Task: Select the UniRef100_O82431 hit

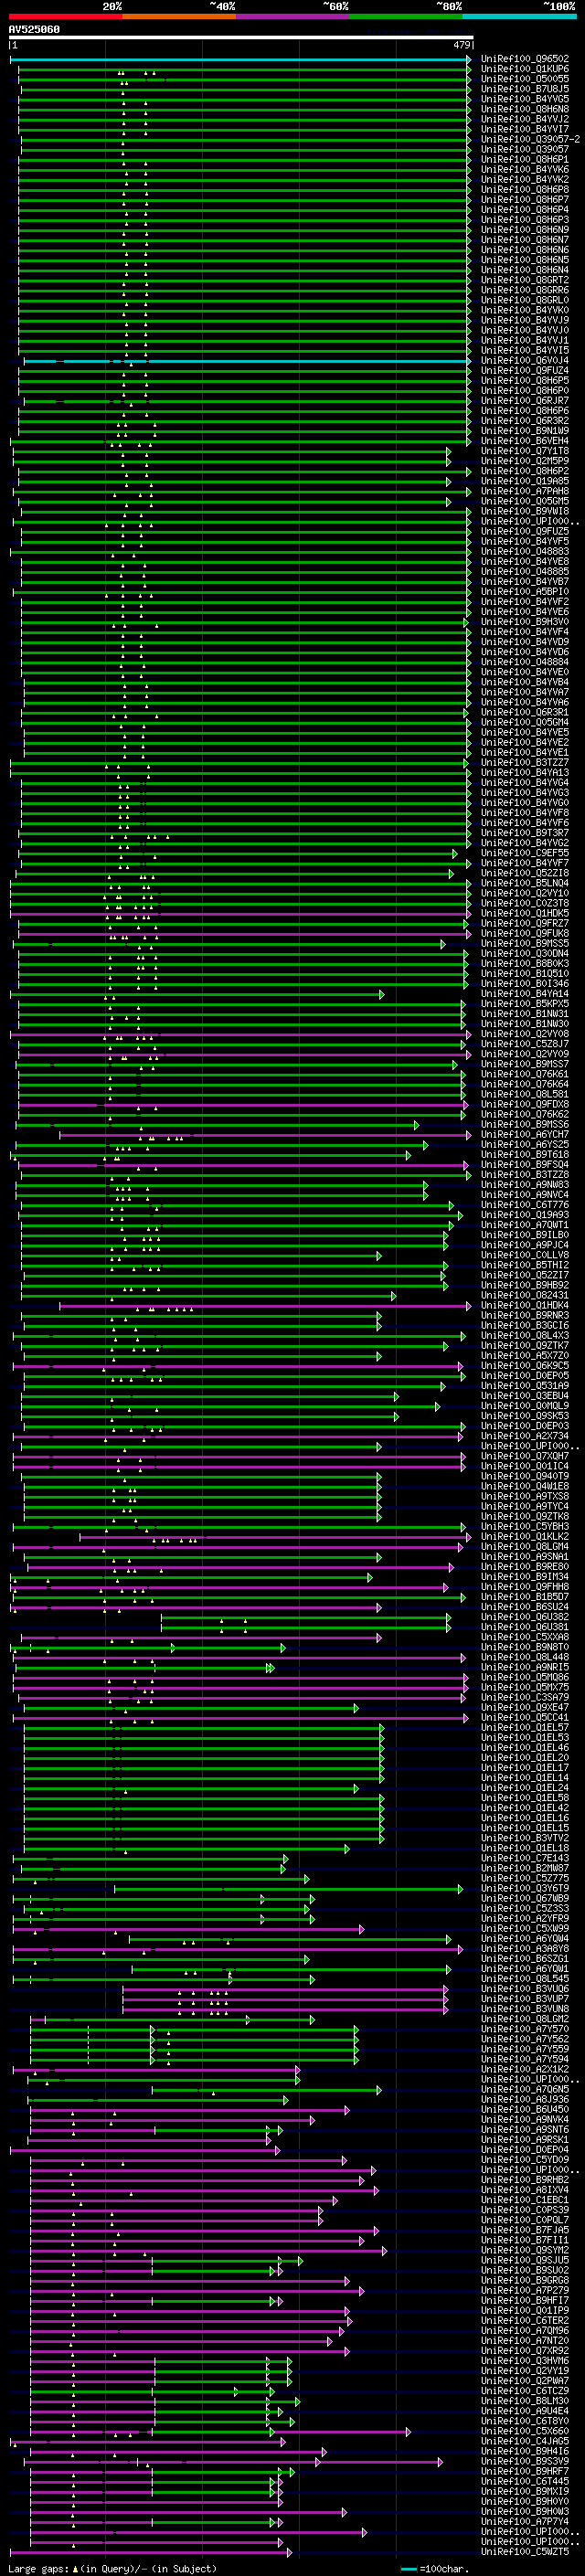Action: pyautogui.click(x=525, y=1296)
